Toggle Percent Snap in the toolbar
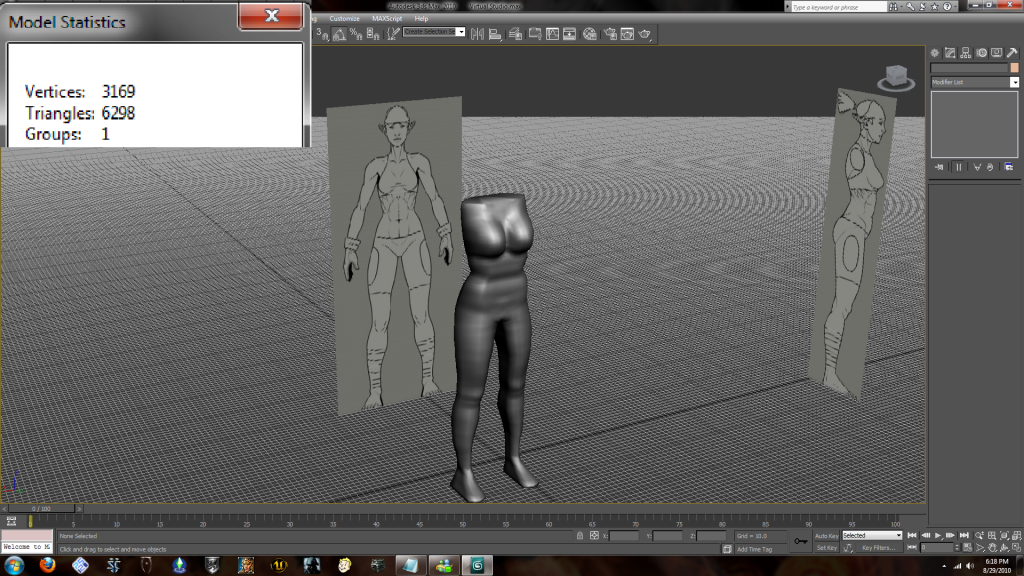Viewport: 1024px width, 576px height. pyautogui.click(x=356, y=34)
